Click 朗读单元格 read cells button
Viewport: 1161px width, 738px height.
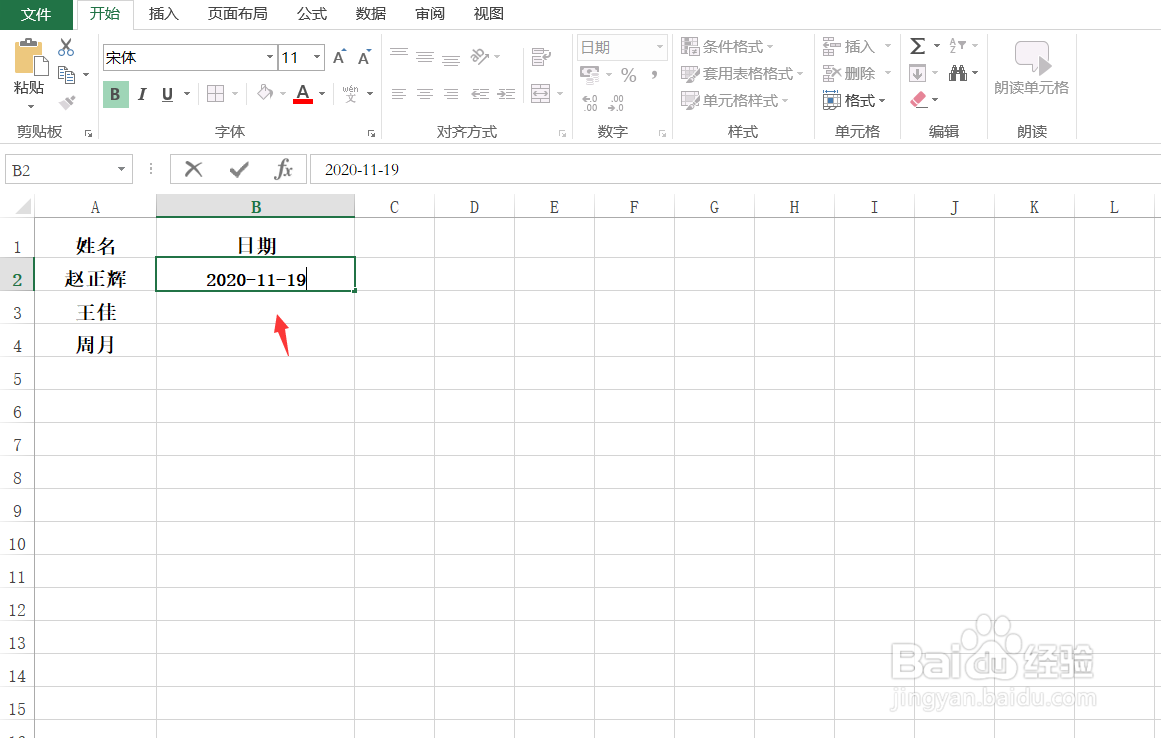click(x=1031, y=68)
